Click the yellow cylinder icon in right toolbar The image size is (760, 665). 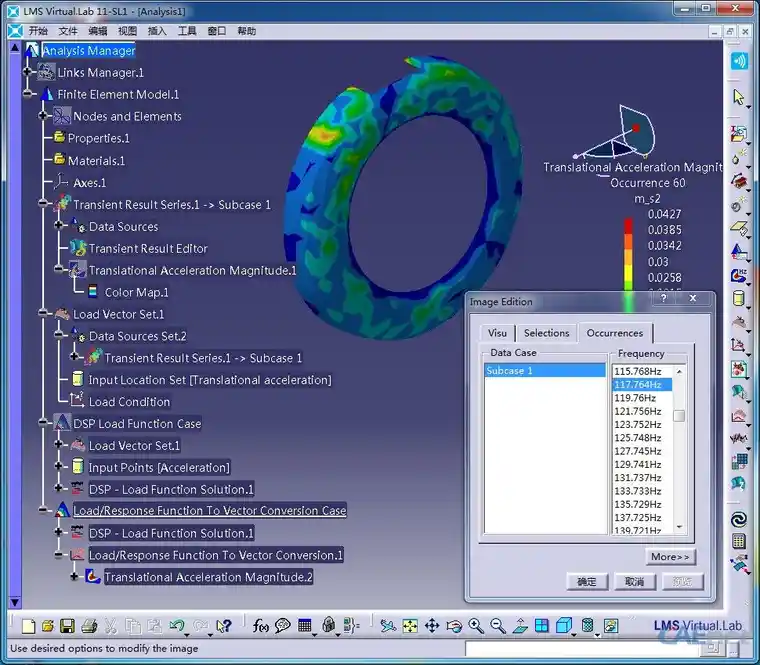(738, 298)
